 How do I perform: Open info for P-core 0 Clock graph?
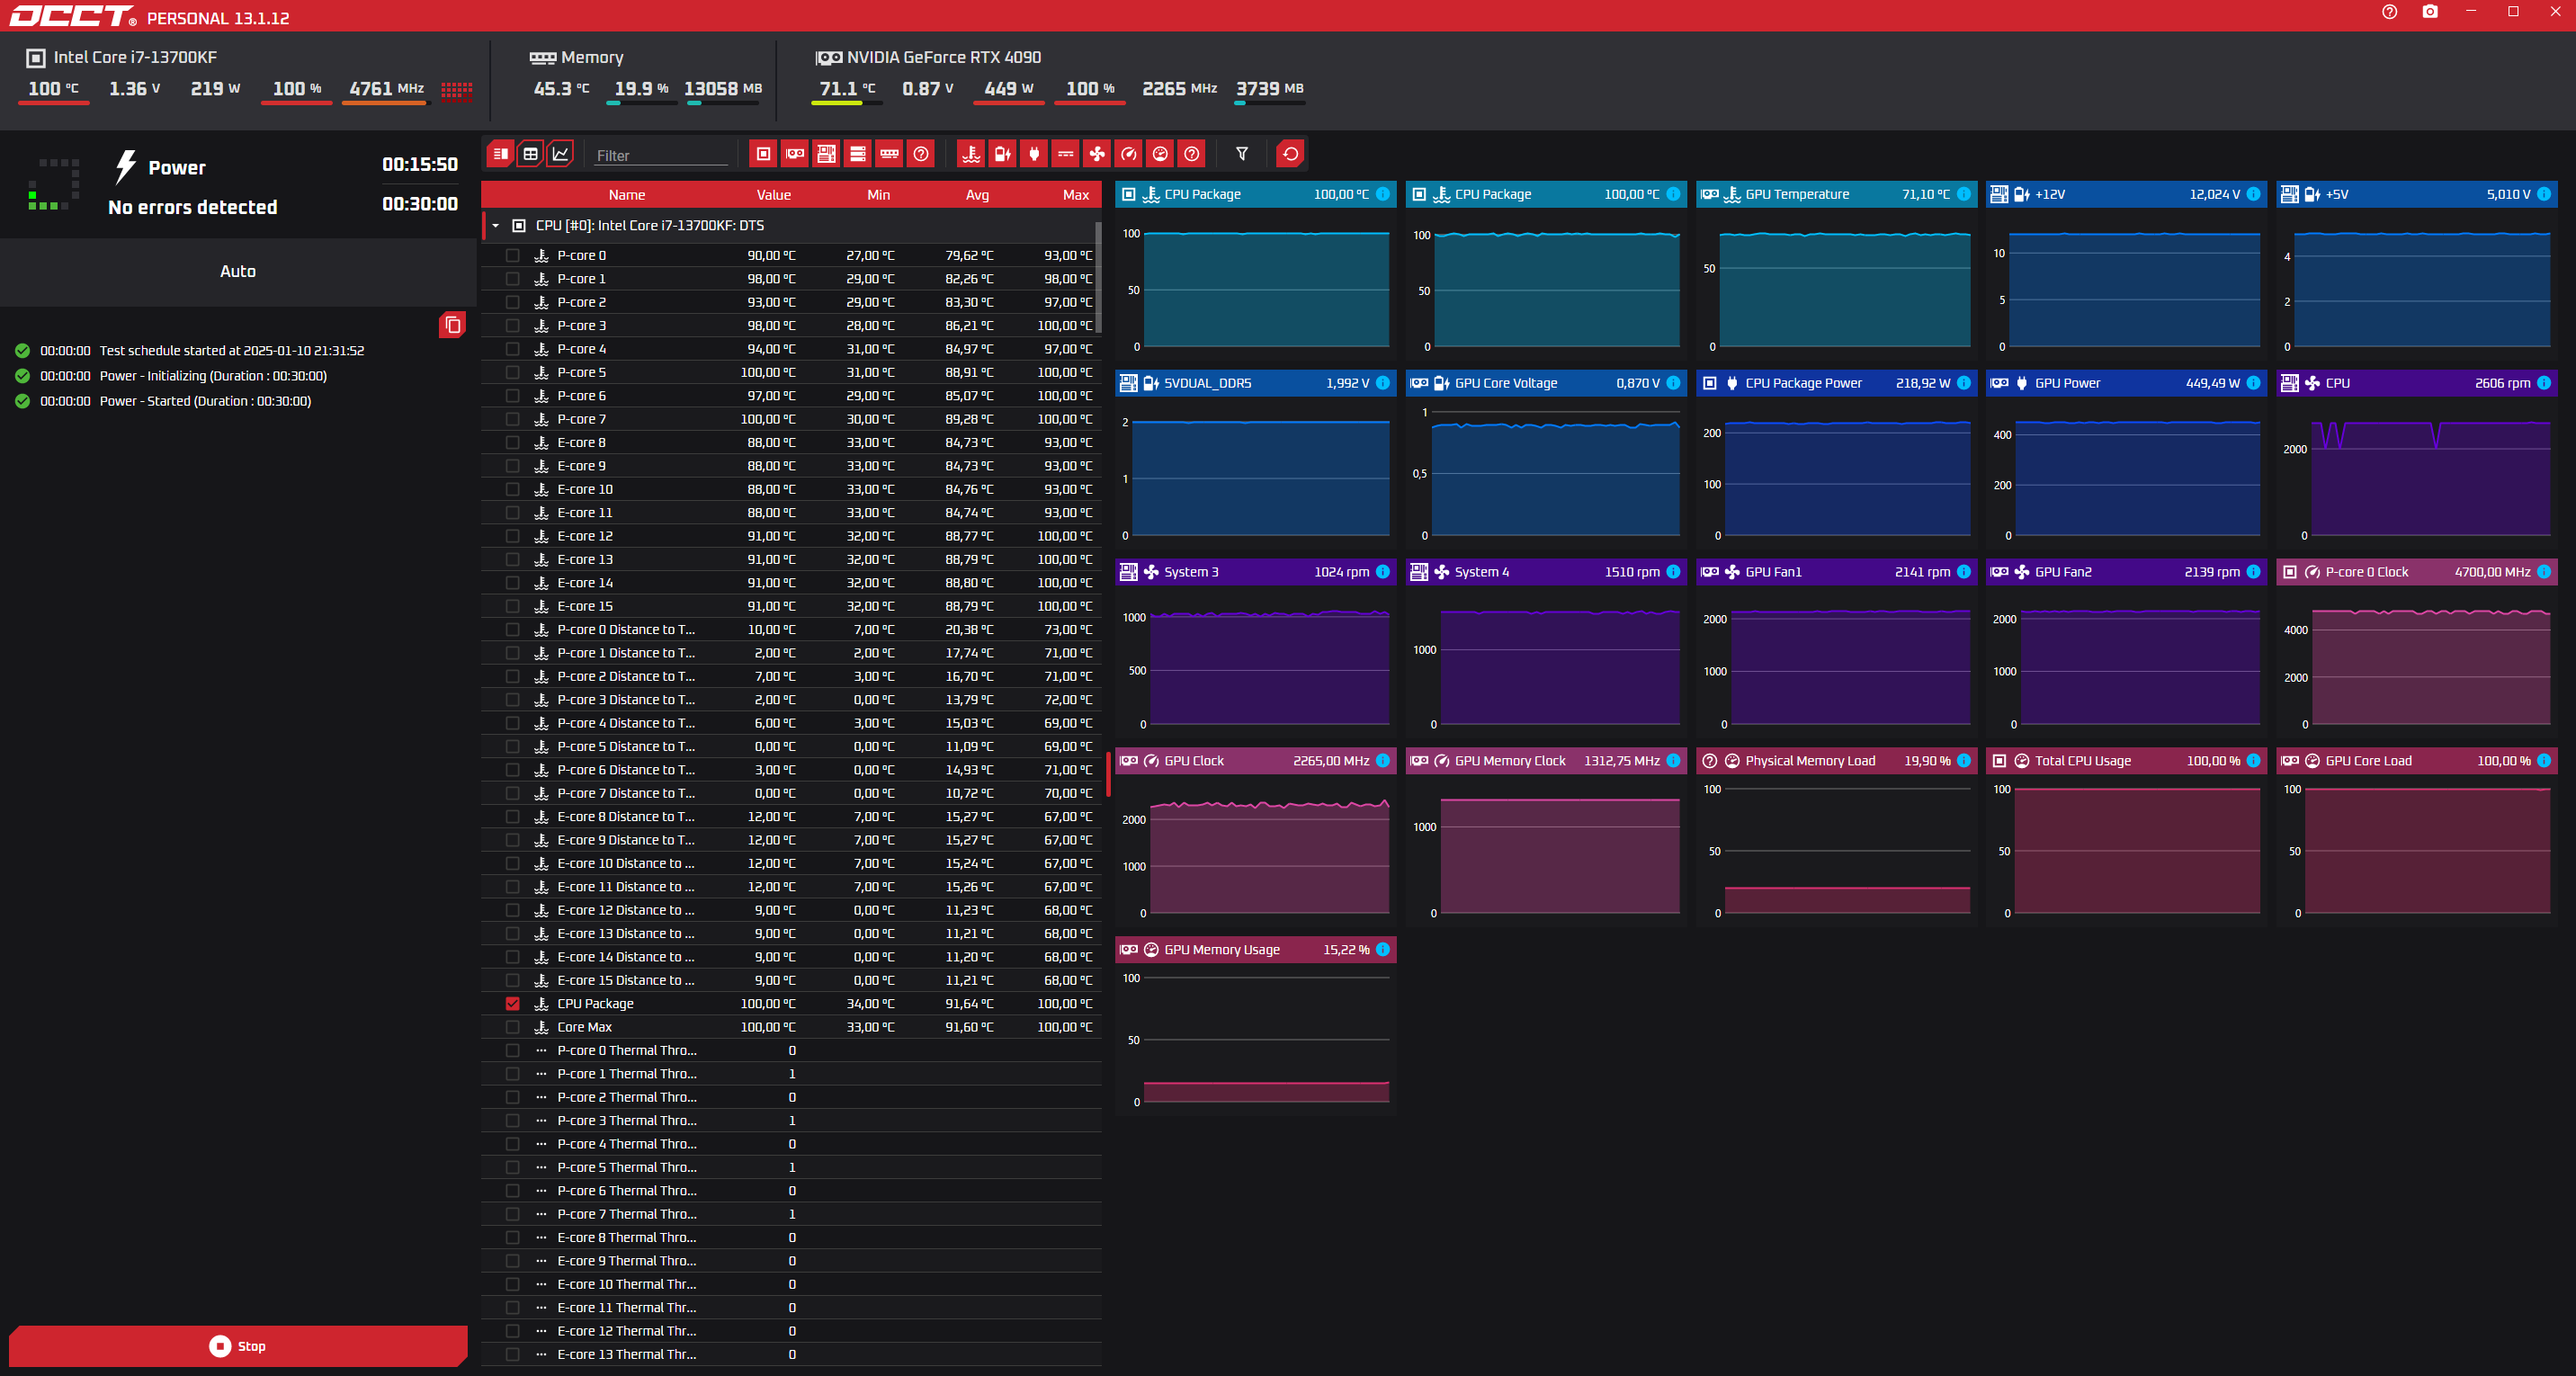tap(2543, 572)
